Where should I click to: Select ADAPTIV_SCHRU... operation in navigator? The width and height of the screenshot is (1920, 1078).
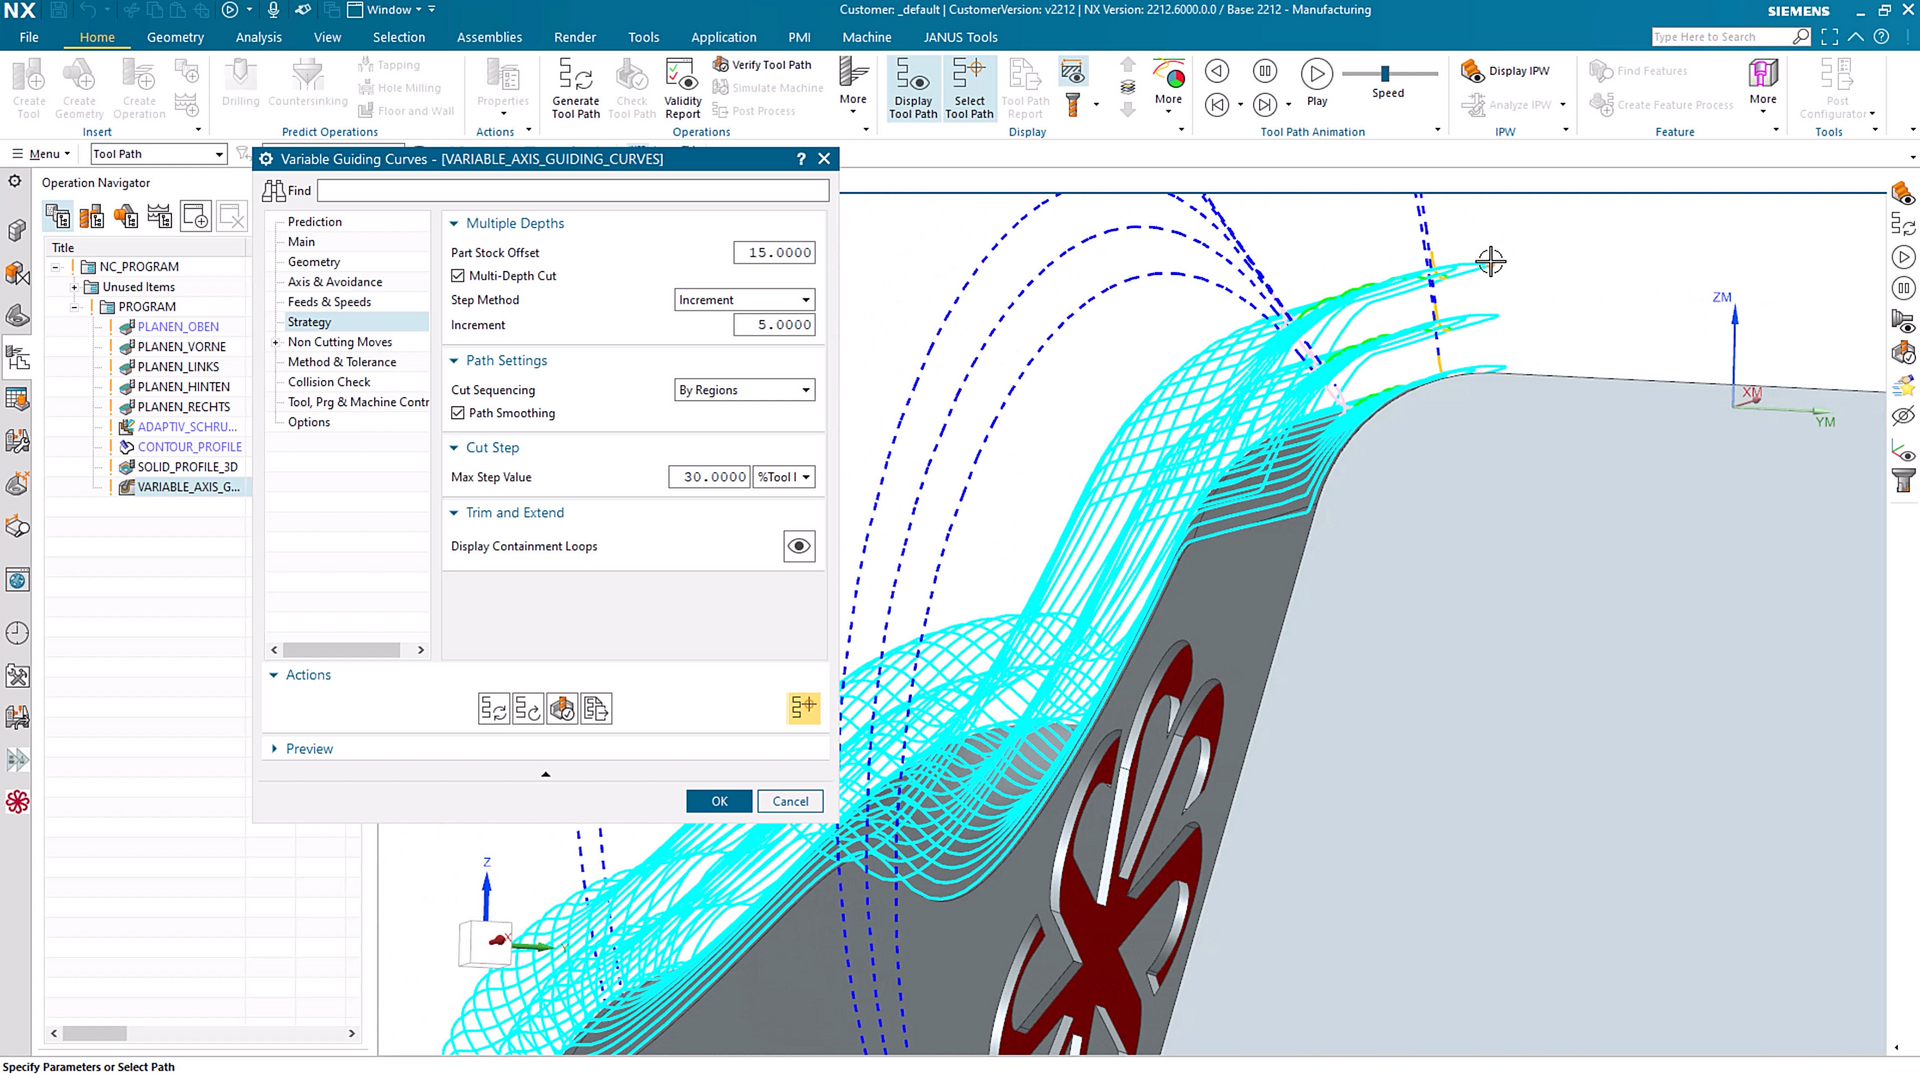(x=186, y=427)
